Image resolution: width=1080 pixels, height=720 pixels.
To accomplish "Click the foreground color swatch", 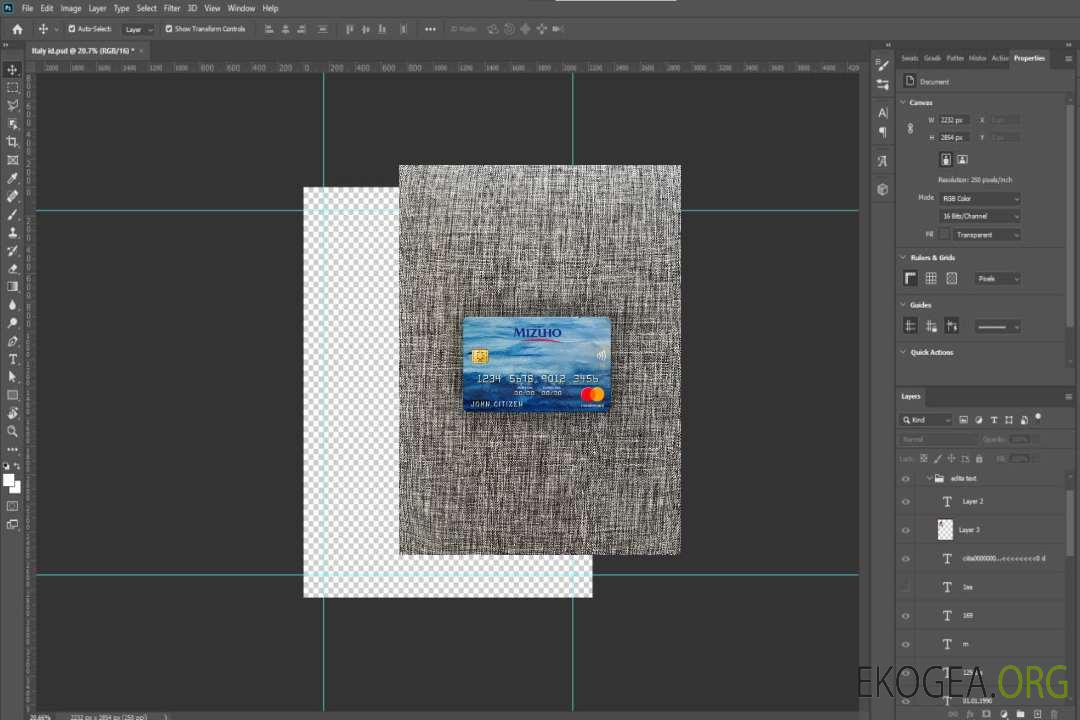I will point(9,480).
